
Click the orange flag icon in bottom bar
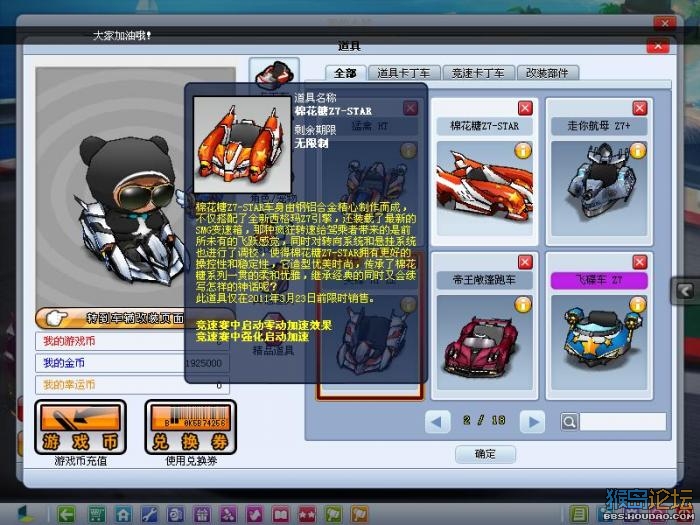(x=360, y=514)
